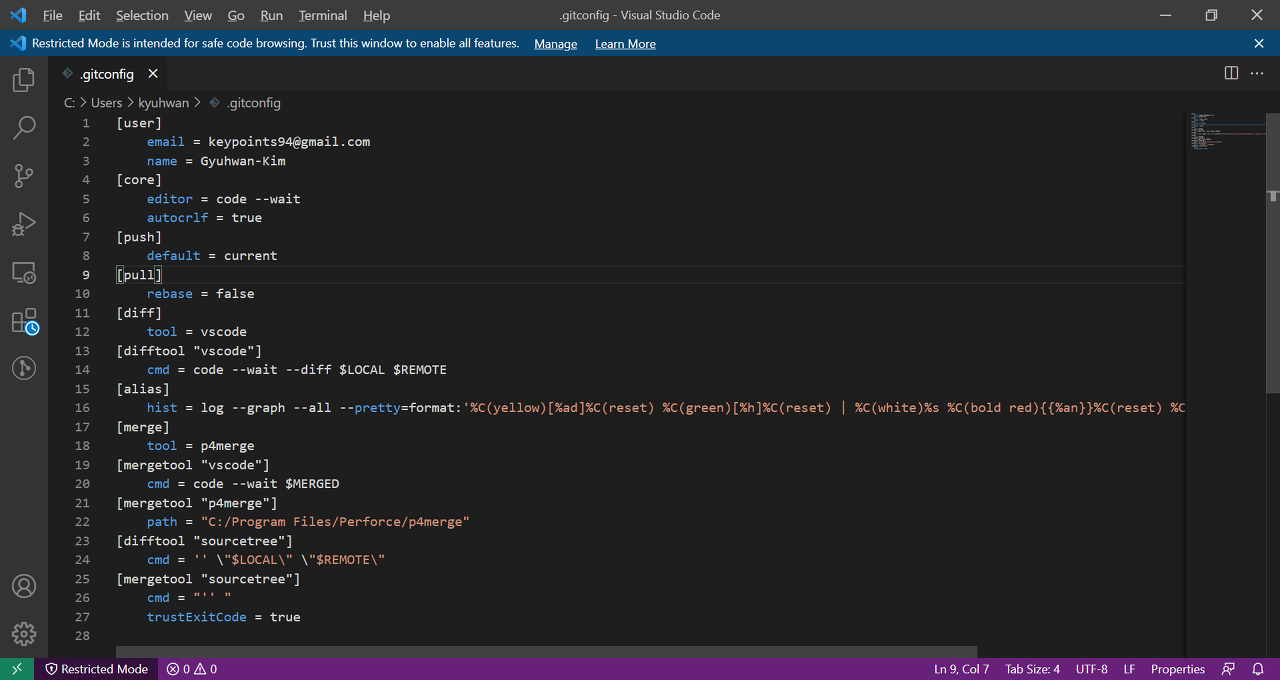Click the feedback icon in status bar

1229,669
